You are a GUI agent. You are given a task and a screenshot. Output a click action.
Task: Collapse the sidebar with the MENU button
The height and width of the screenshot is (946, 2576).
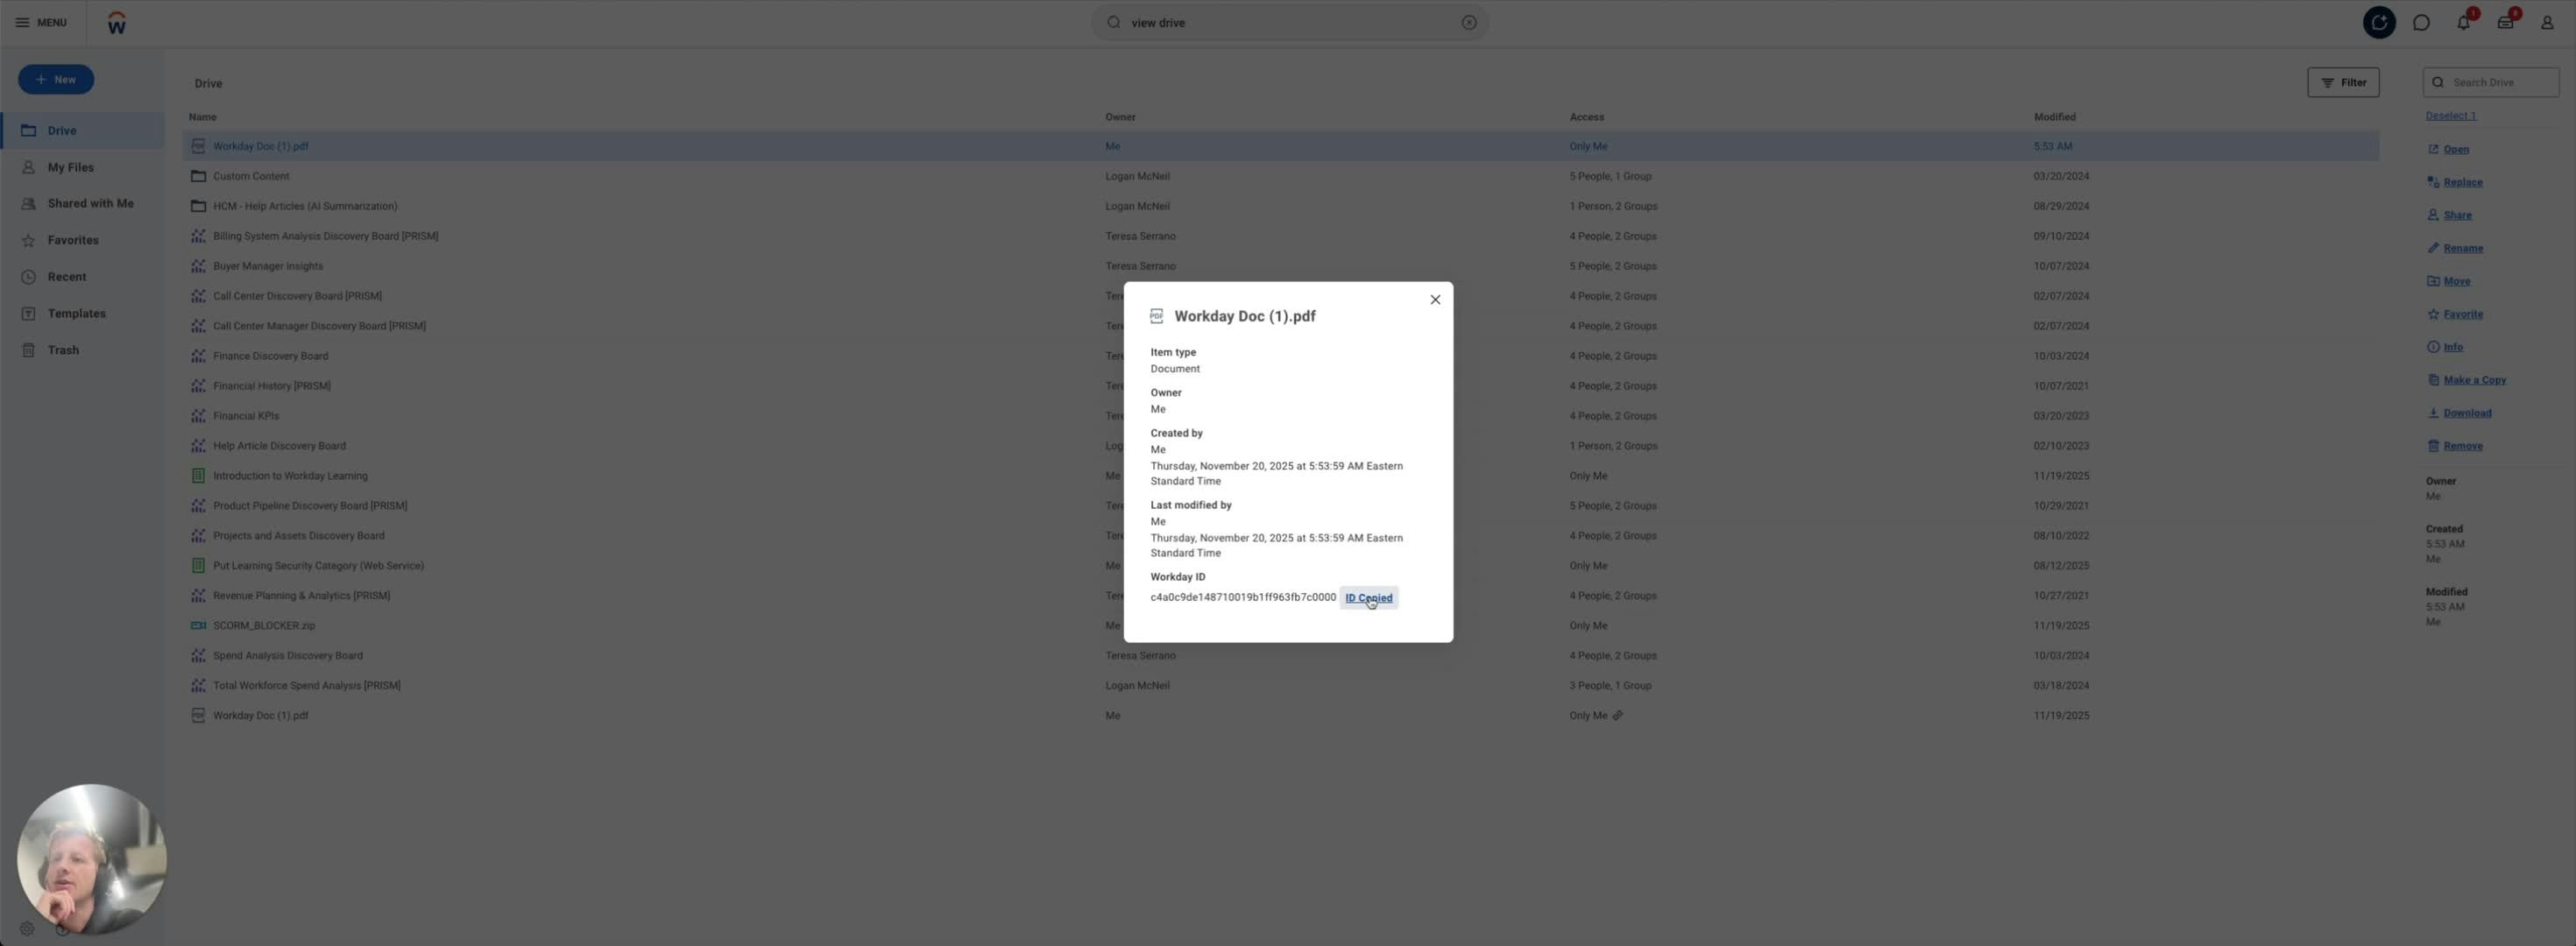(40, 22)
